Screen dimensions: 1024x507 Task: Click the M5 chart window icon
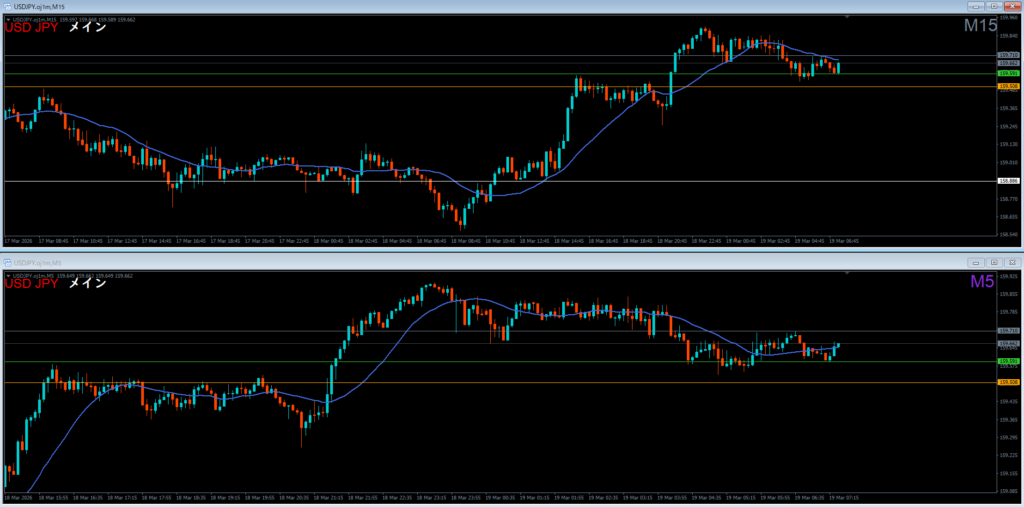[7, 261]
